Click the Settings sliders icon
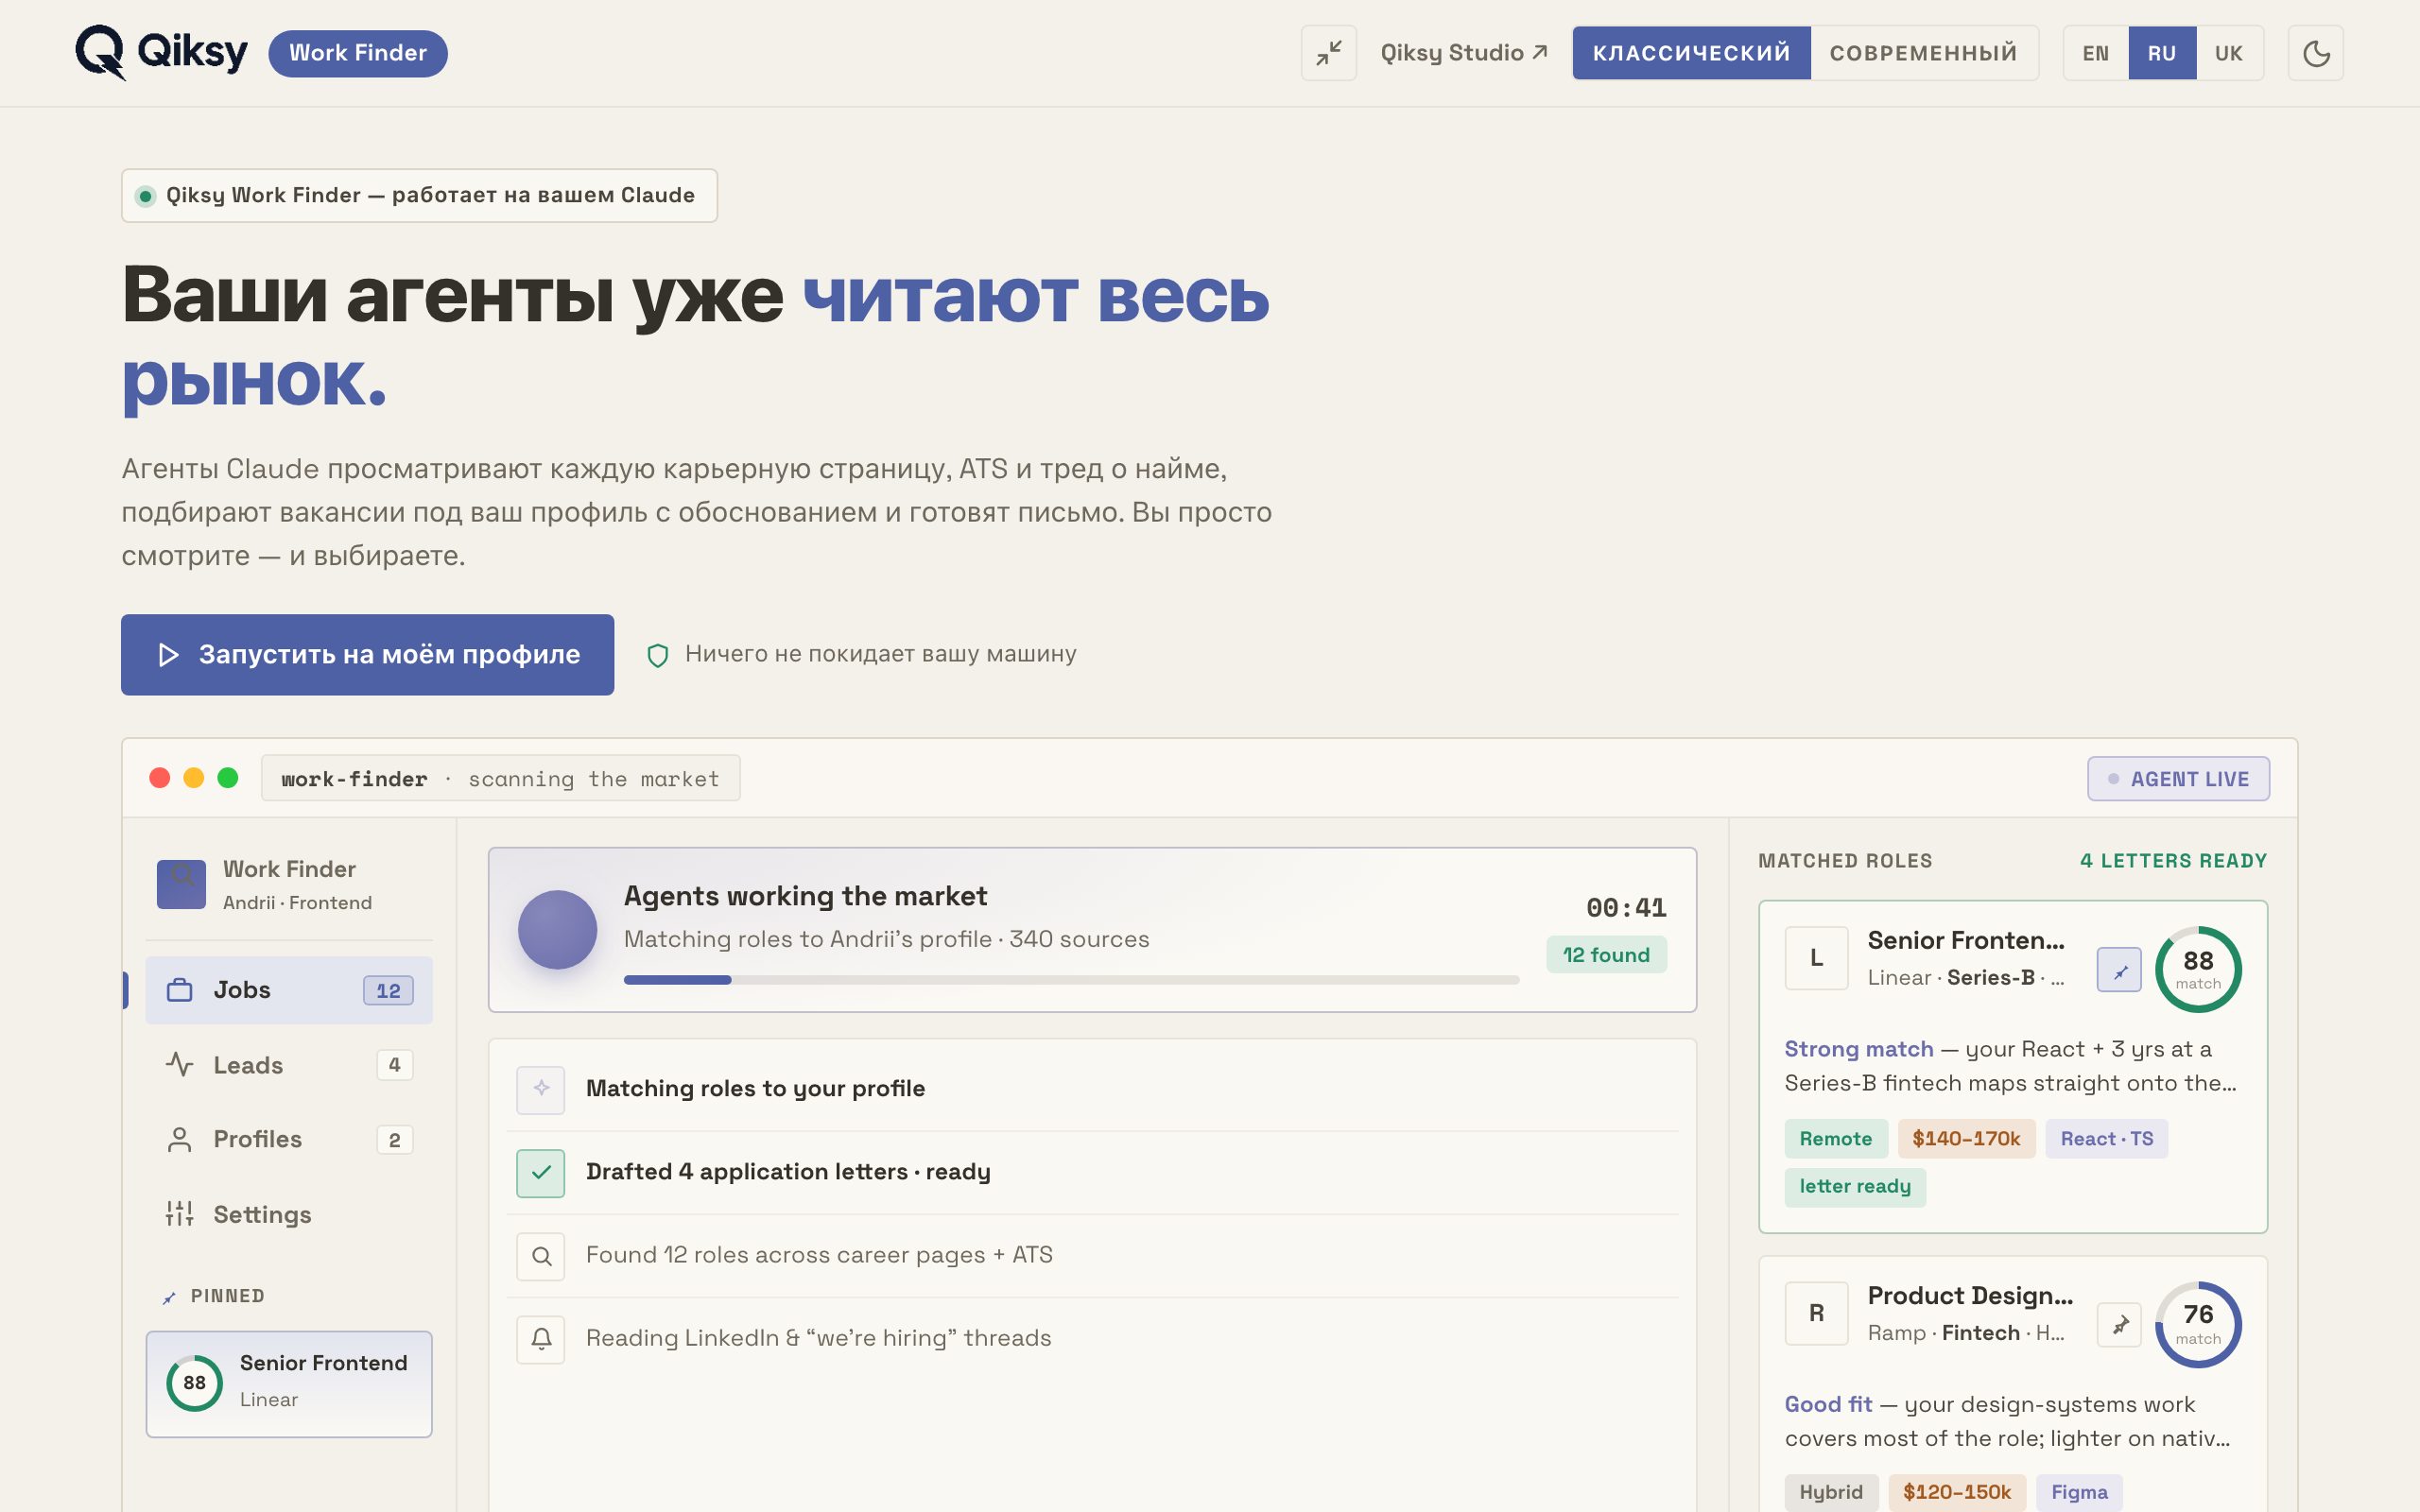Screen dimensions: 2420x1512 (x=180, y=1214)
